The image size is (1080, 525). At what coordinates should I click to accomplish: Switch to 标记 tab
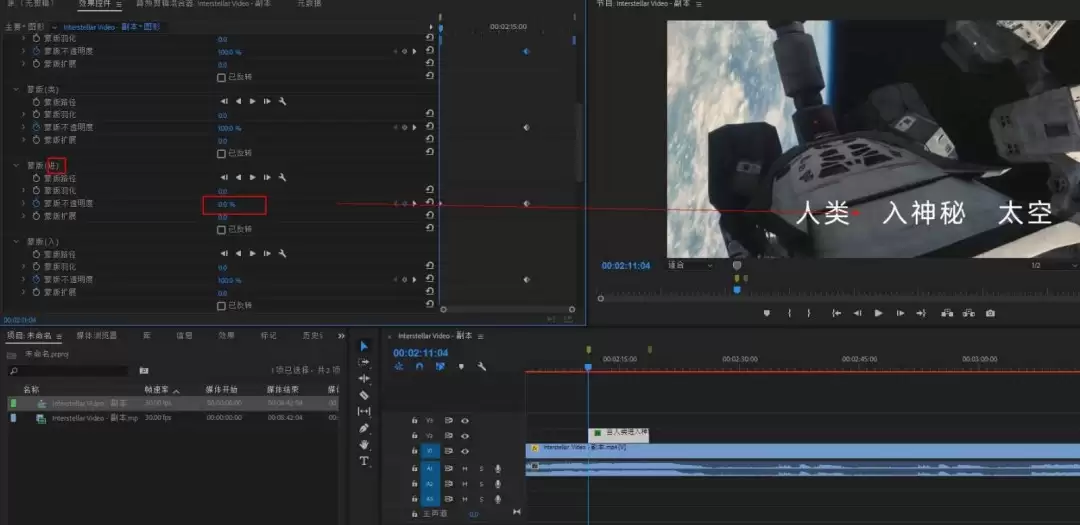(x=268, y=336)
